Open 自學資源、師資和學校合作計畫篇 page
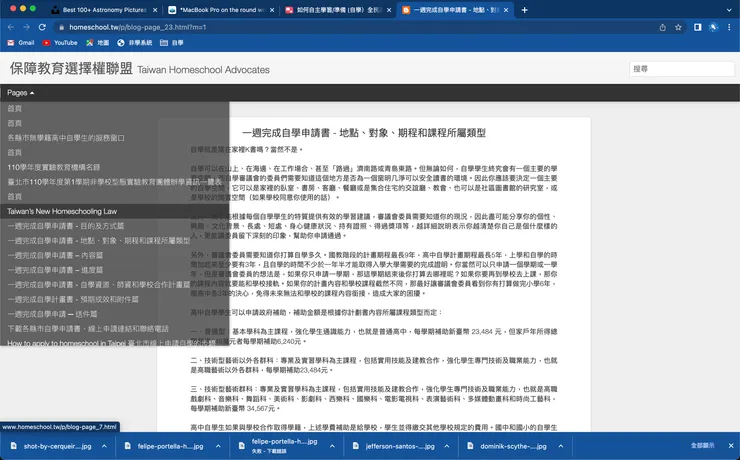 tap(99, 284)
